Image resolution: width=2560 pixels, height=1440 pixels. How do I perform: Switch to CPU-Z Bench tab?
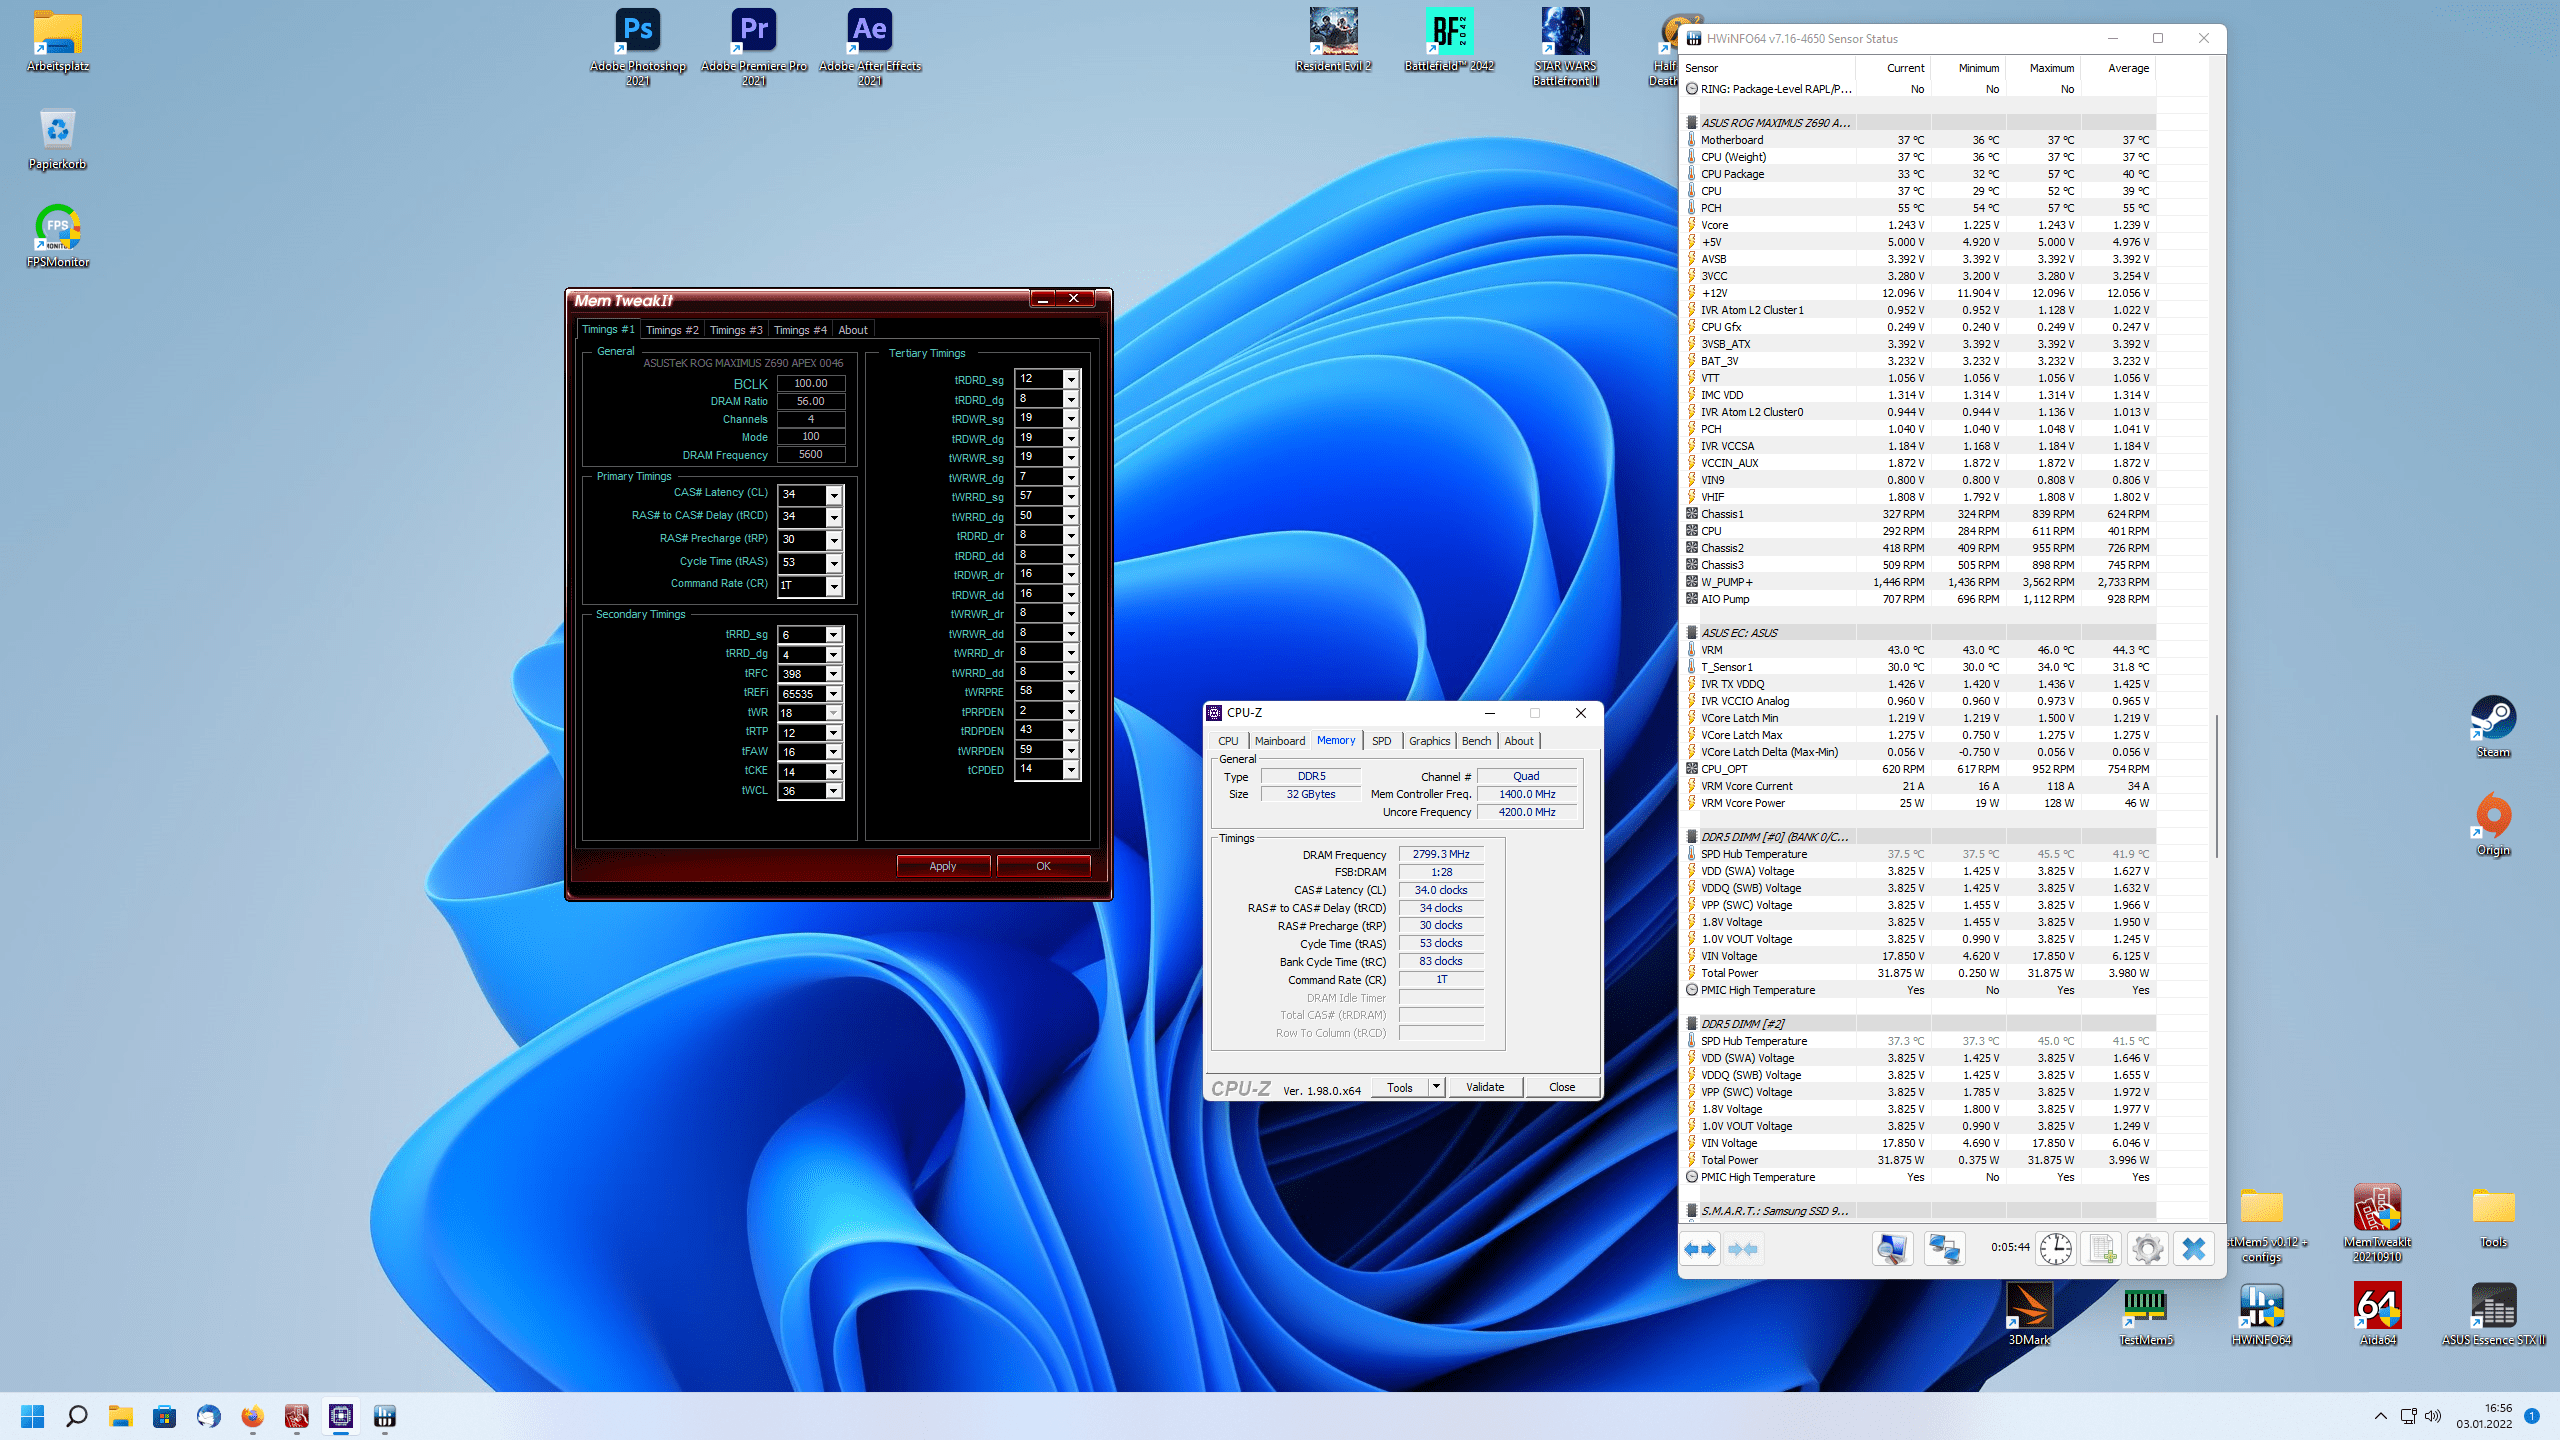coord(1476,741)
